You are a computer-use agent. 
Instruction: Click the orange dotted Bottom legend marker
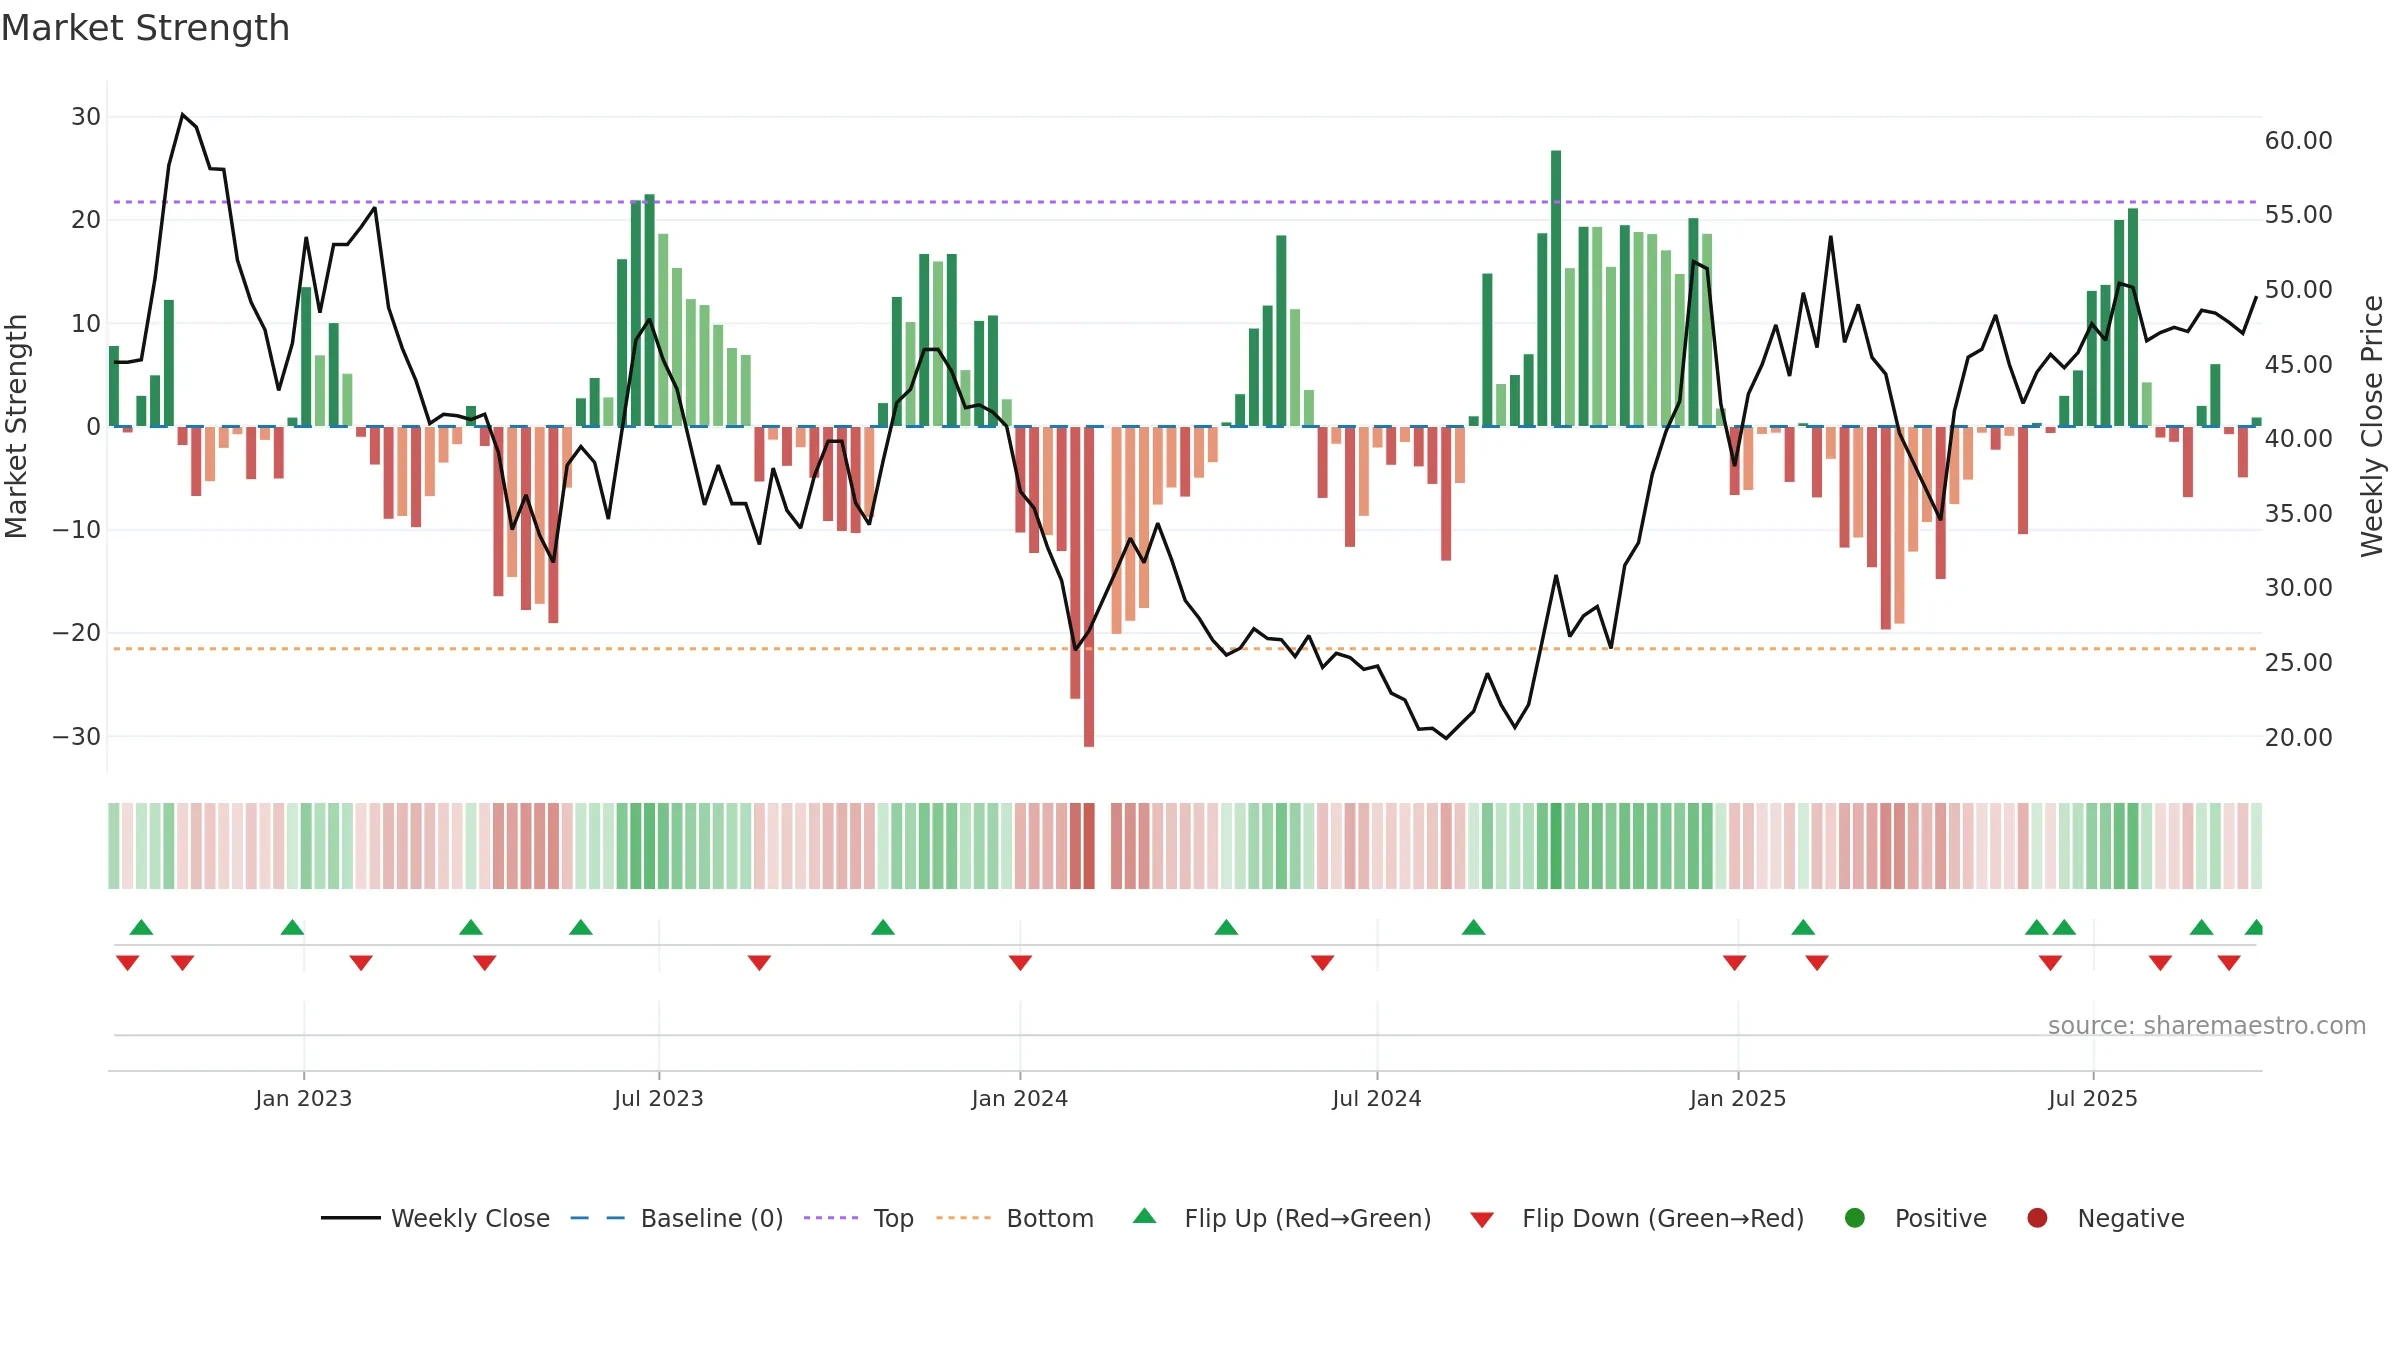pos(963,1218)
